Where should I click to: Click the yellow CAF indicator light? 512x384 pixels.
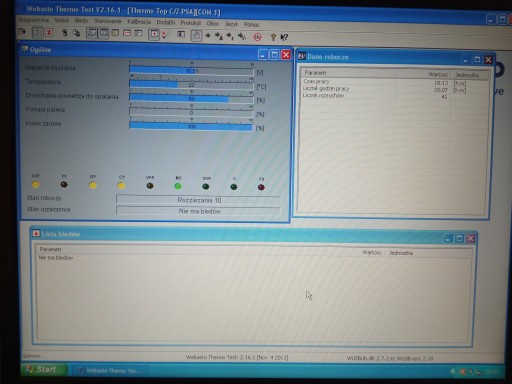click(36, 184)
